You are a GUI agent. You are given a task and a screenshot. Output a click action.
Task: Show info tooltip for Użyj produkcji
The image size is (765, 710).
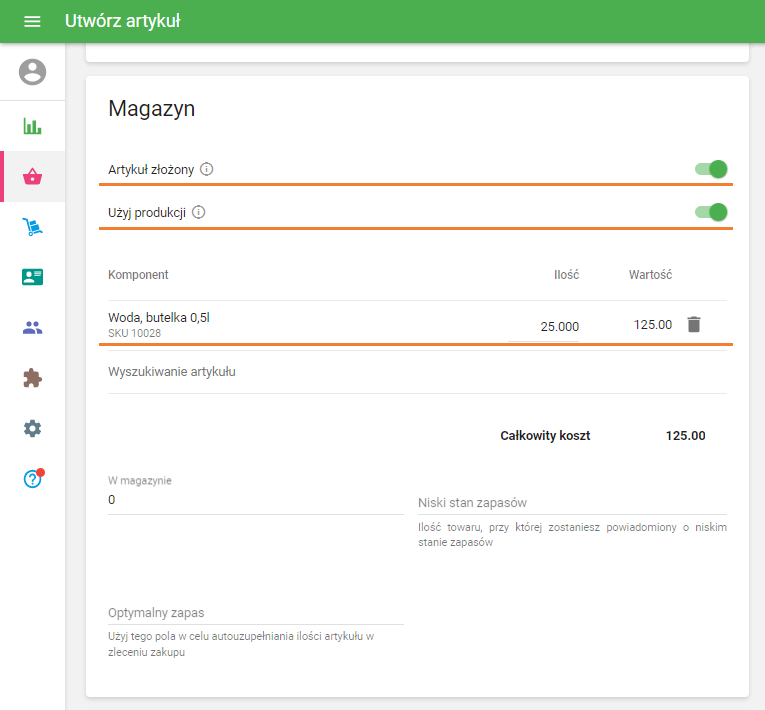pos(198,212)
